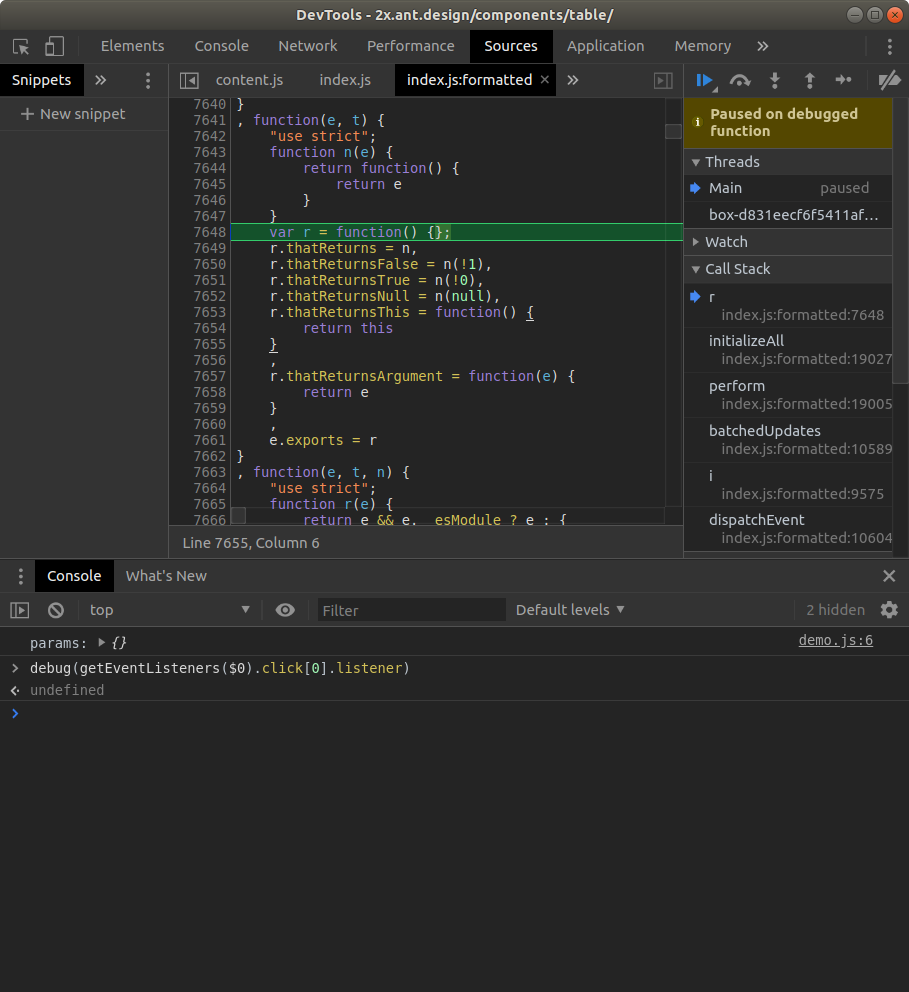Collapse the Threads section
This screenshot has width=909, height=992.
tap(732, 162)
